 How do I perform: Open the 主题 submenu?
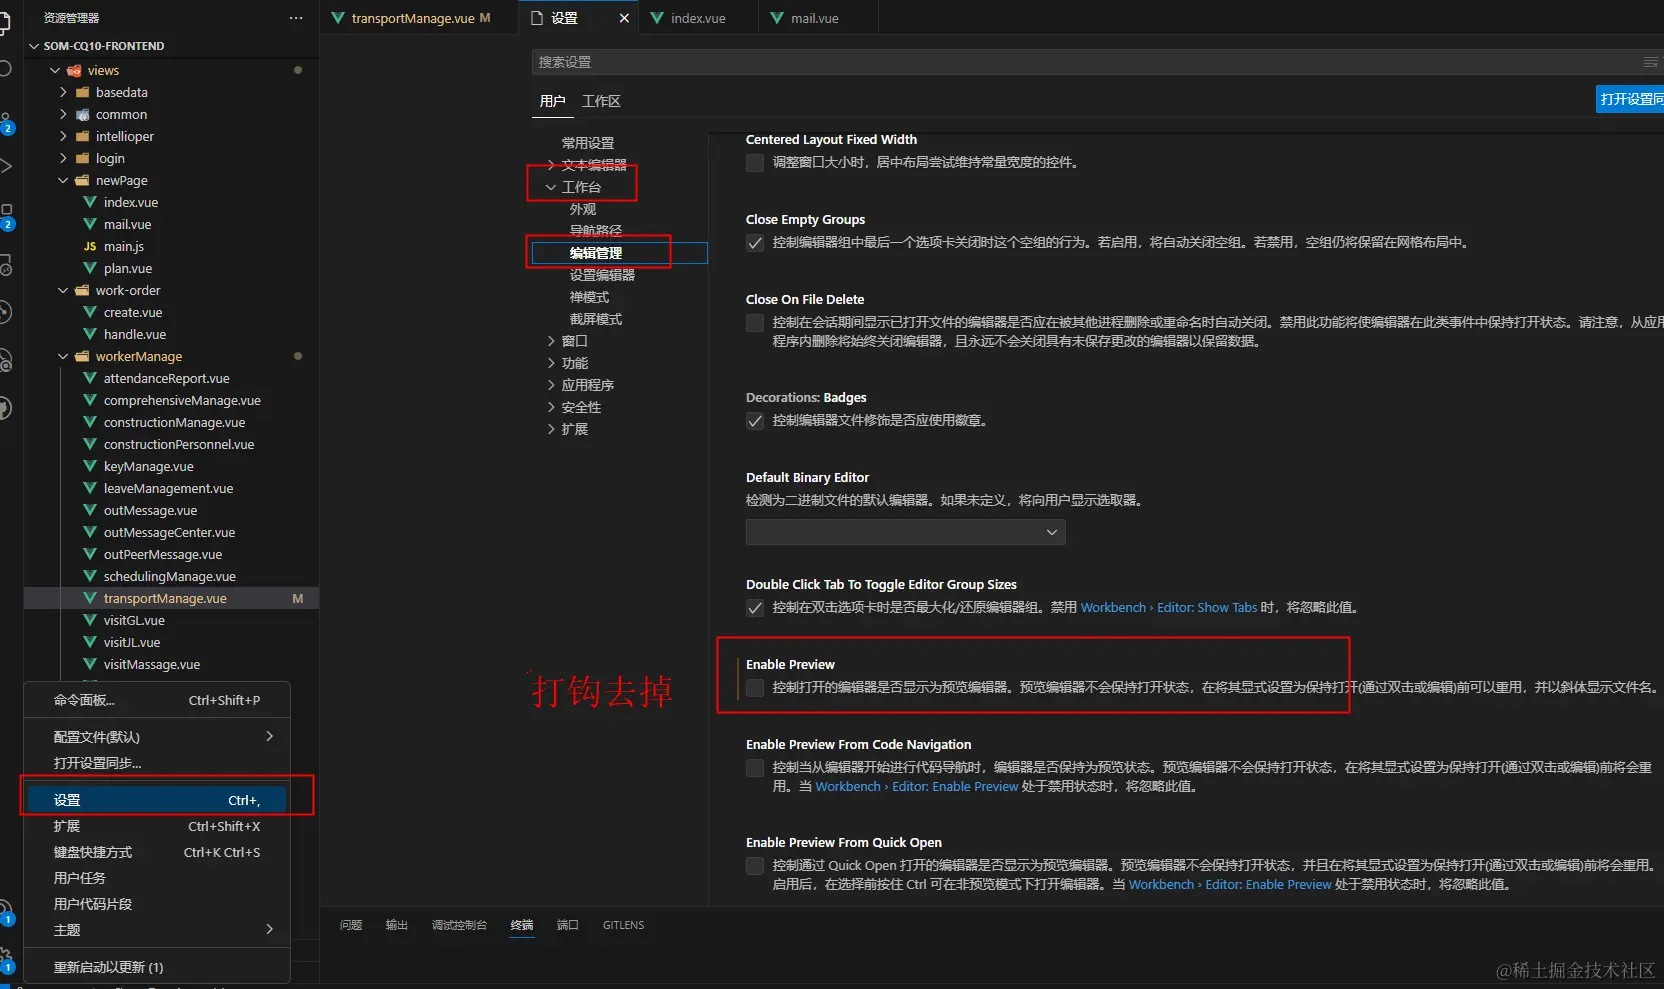(157, 930)
